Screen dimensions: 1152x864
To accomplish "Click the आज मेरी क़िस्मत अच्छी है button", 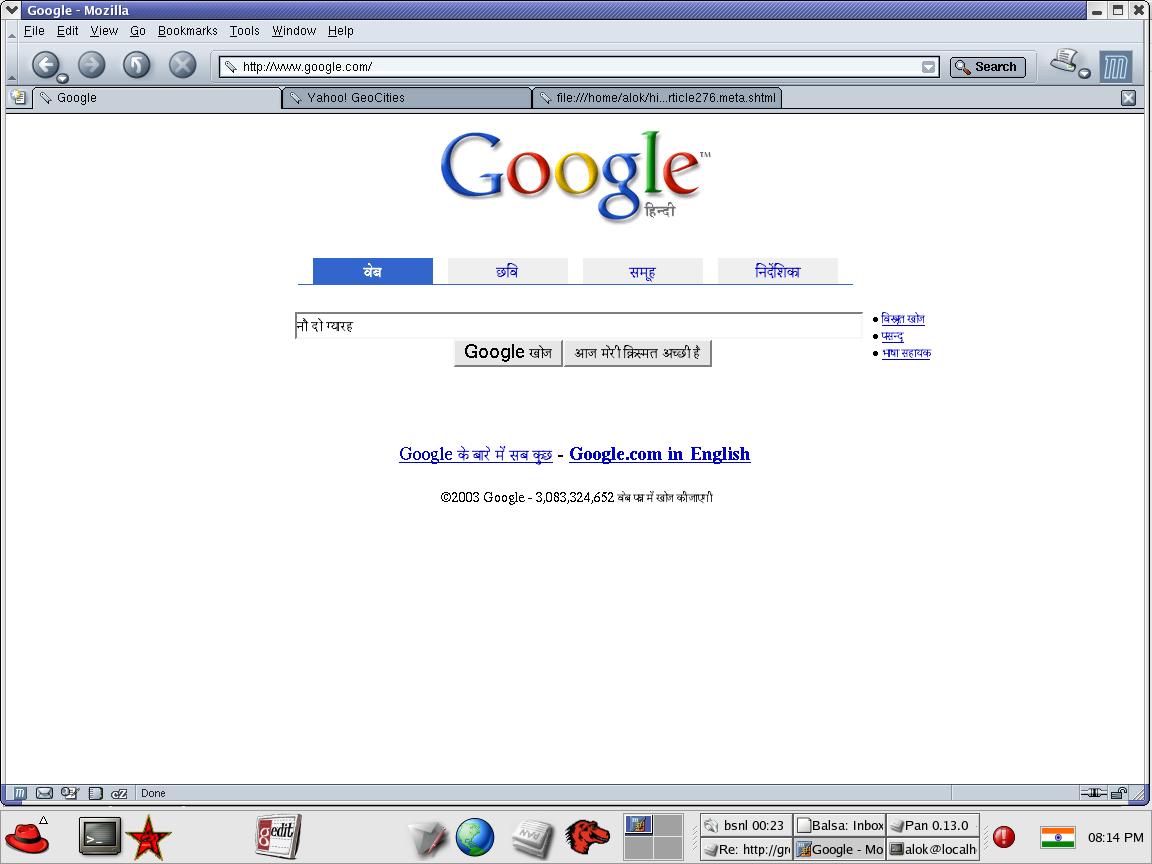I will pyautogui.click(x=637, y=353).
